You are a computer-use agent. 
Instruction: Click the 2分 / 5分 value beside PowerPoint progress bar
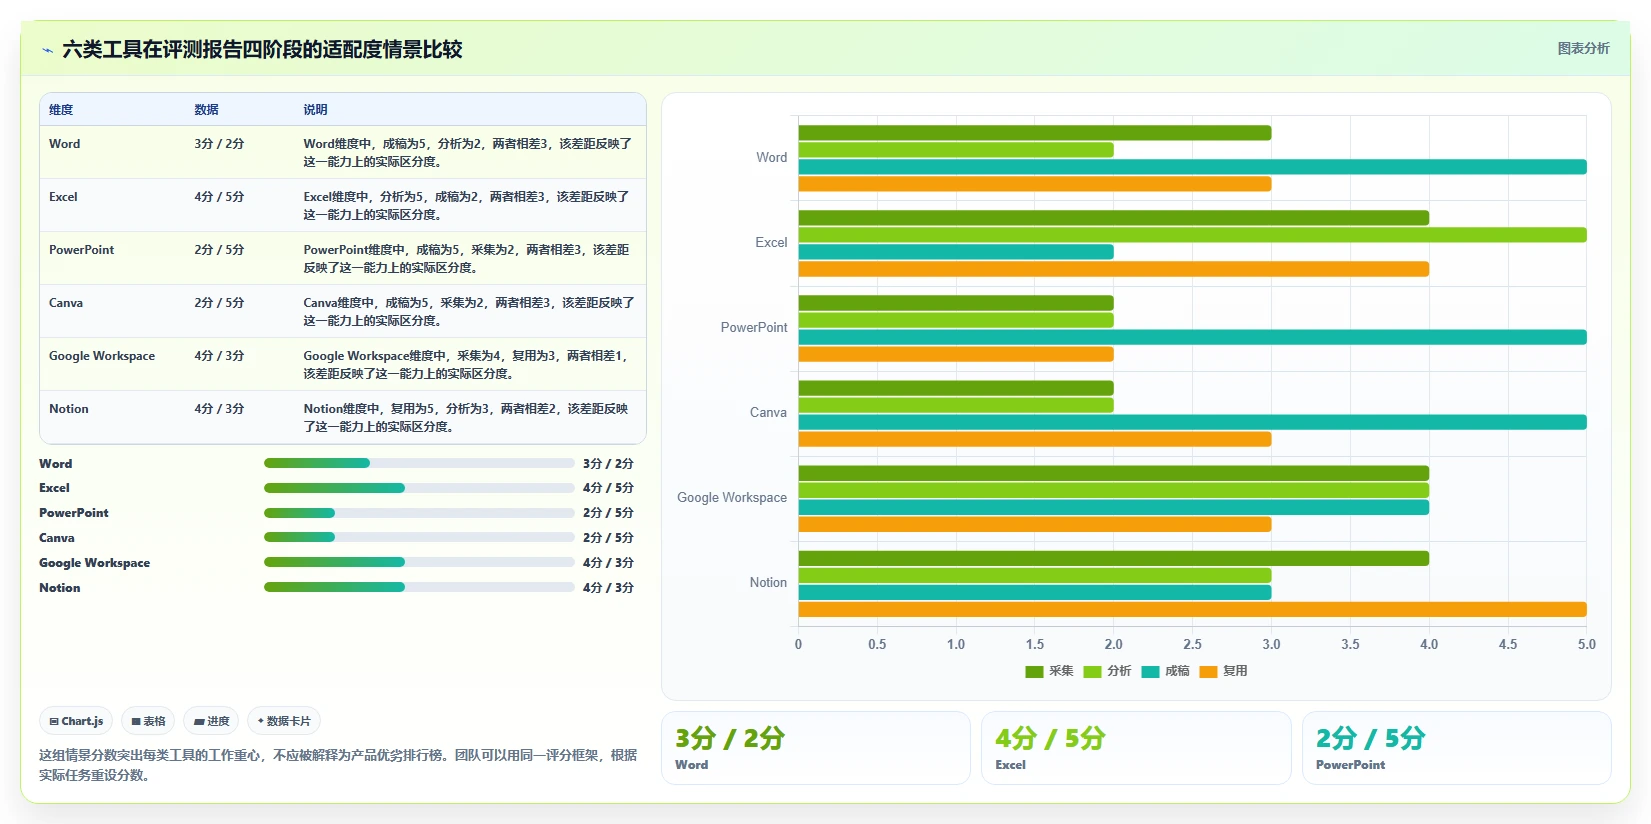[608, 513]
